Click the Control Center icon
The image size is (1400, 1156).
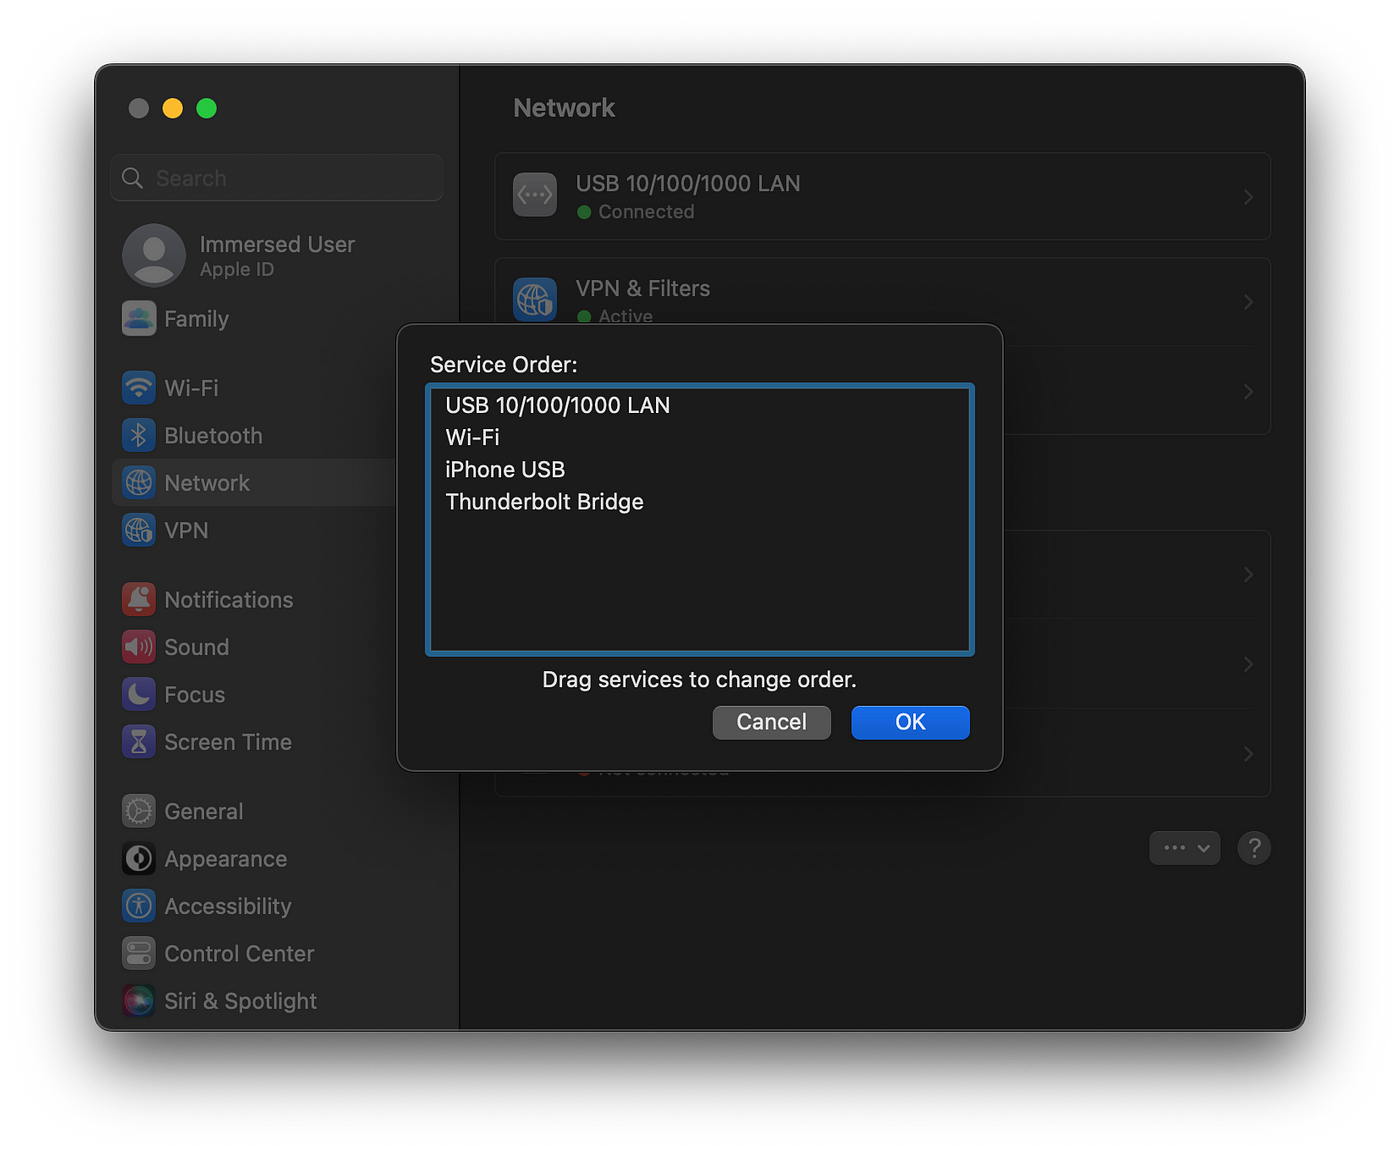pos(139,954)
